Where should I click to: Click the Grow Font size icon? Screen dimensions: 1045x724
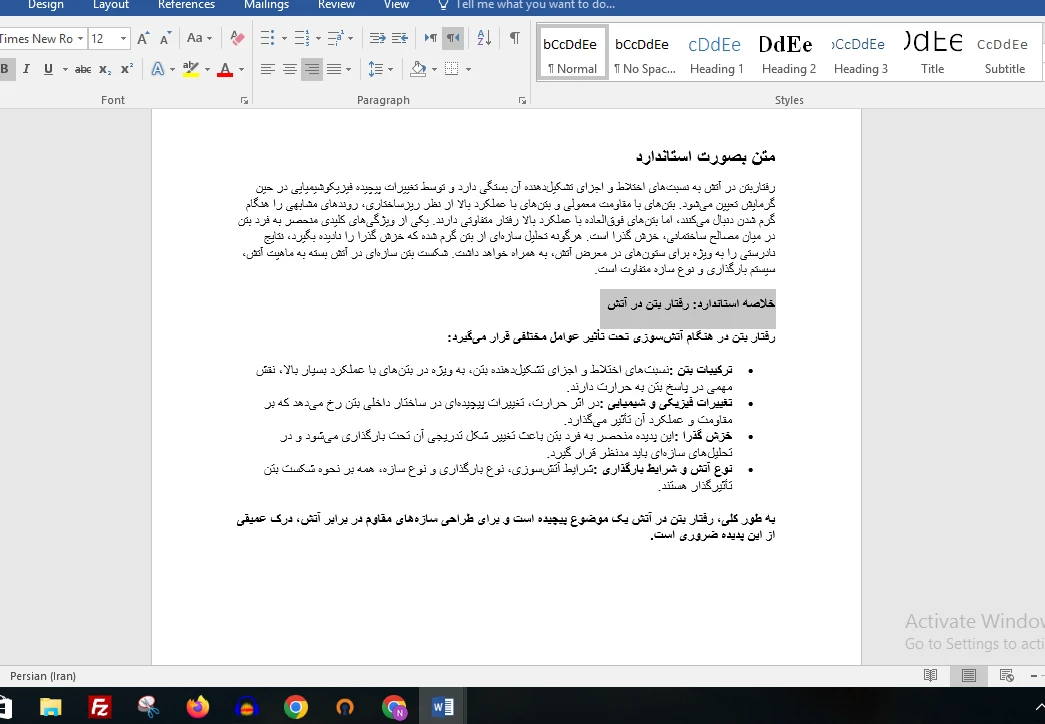143,39
